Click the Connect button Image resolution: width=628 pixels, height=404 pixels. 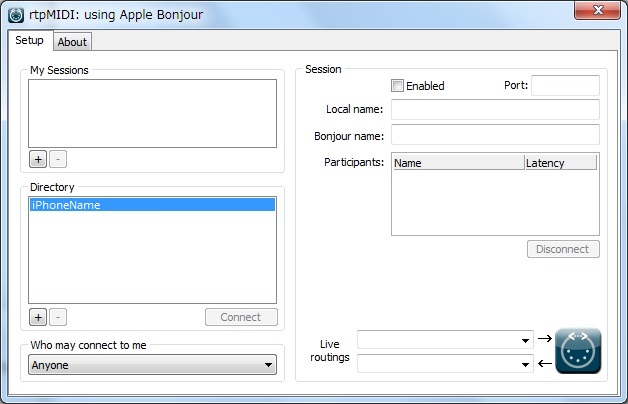click(241, 317)
